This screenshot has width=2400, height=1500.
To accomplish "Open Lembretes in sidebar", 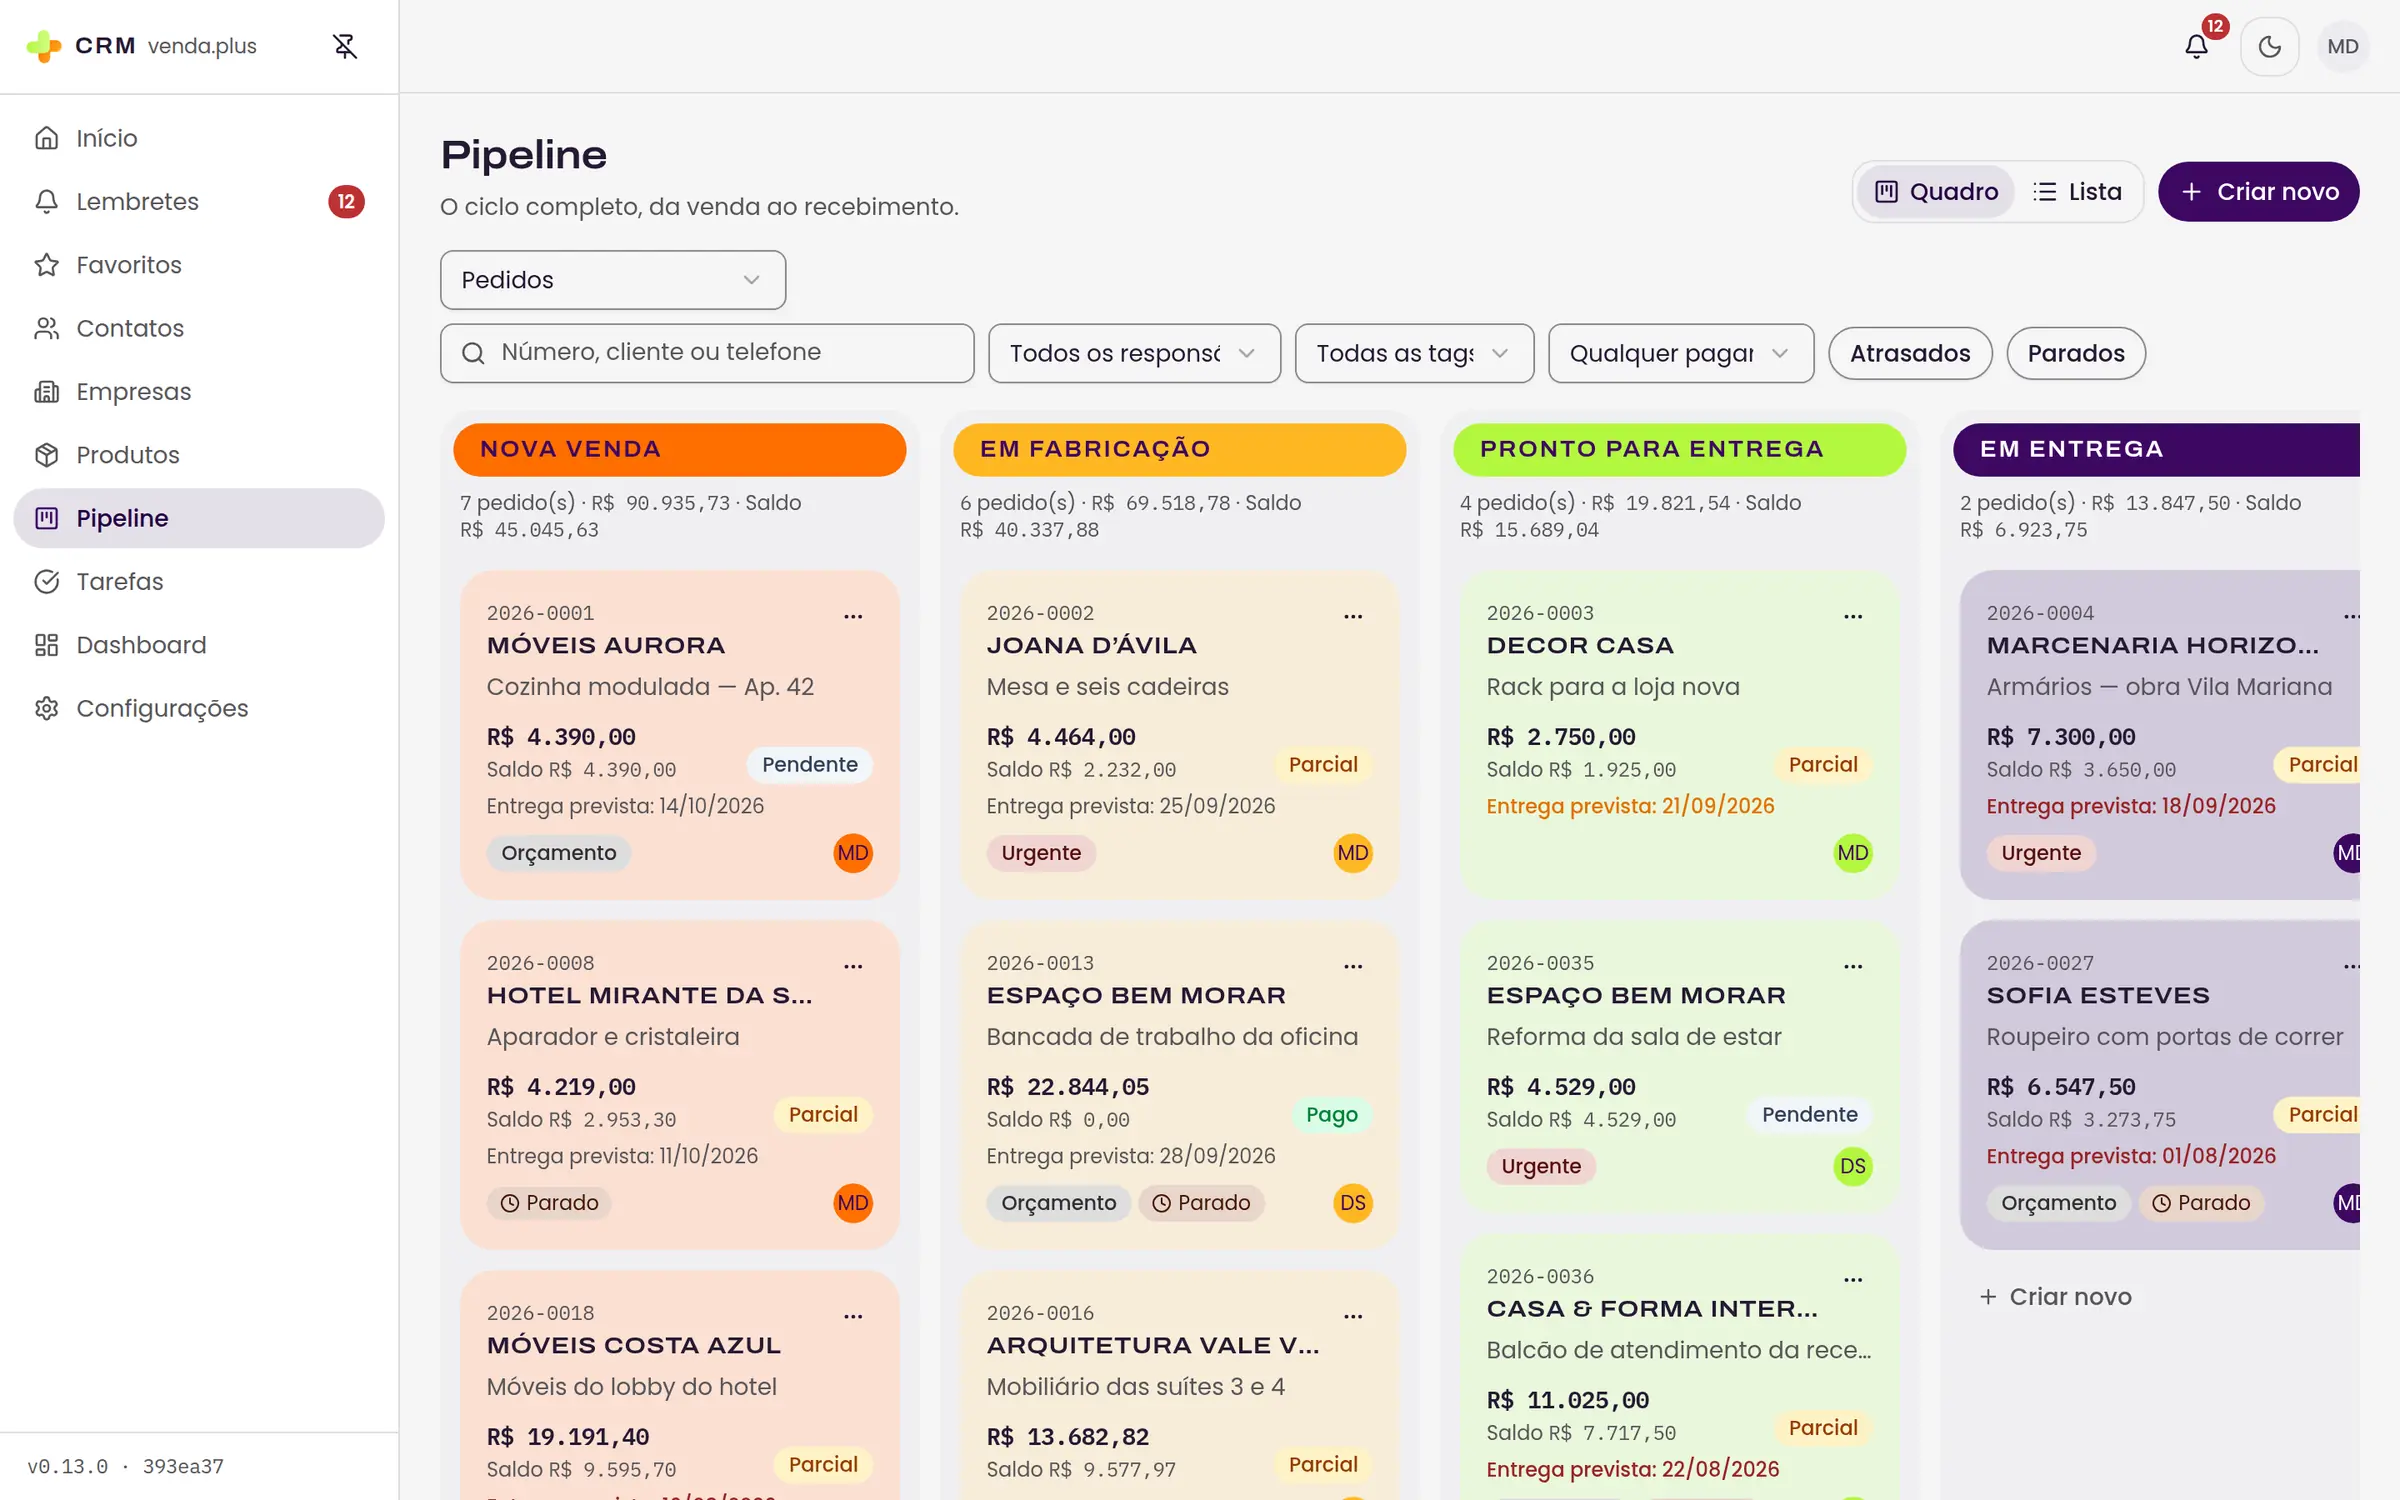I will pyautogui.click(x=199, y=201).
